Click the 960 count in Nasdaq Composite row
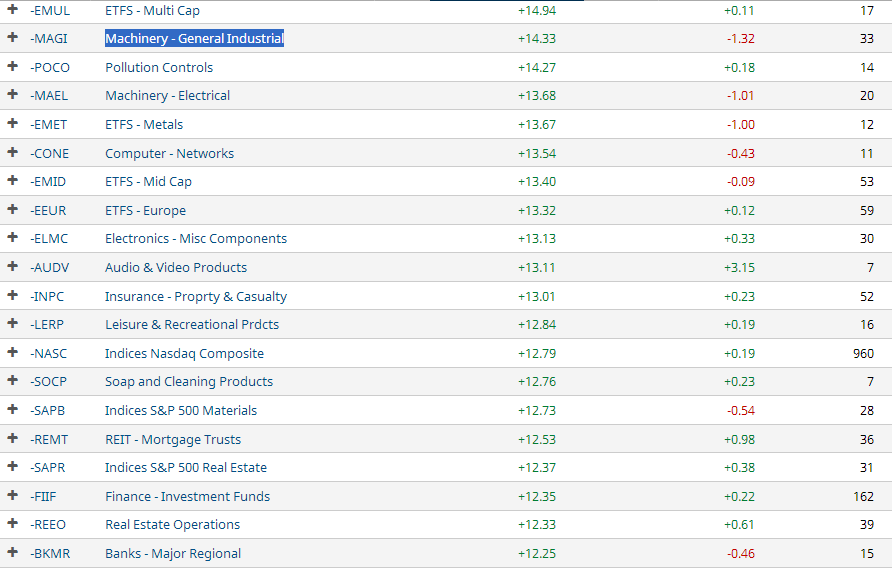 click(863, 354)
